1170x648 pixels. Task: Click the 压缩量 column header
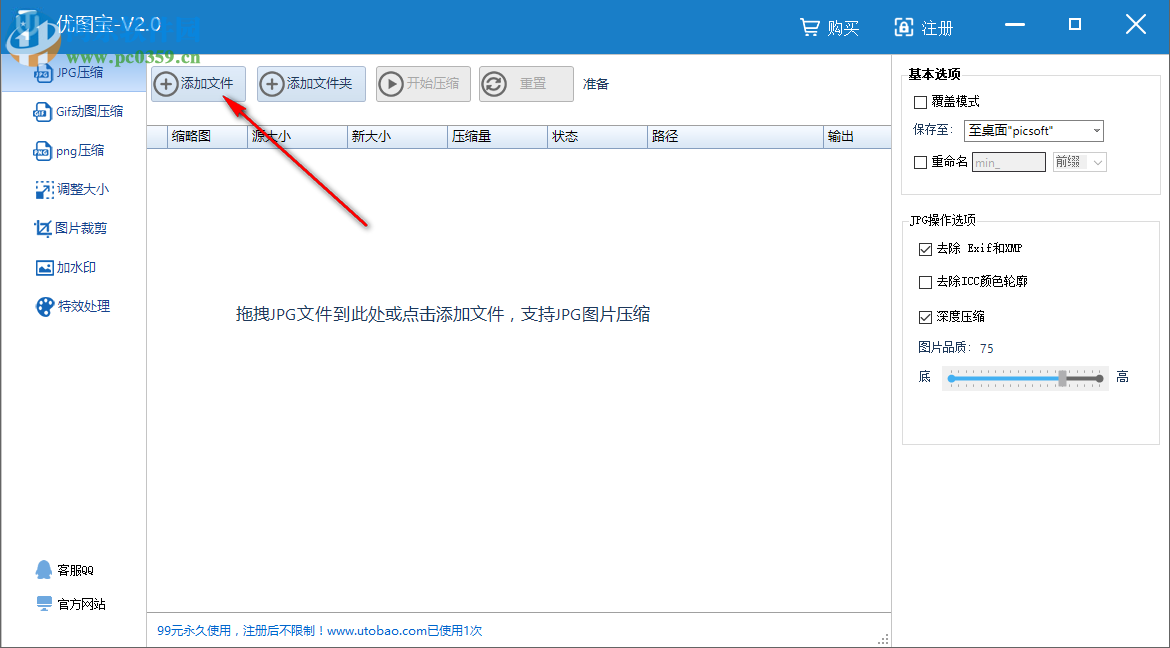[497, 137]
